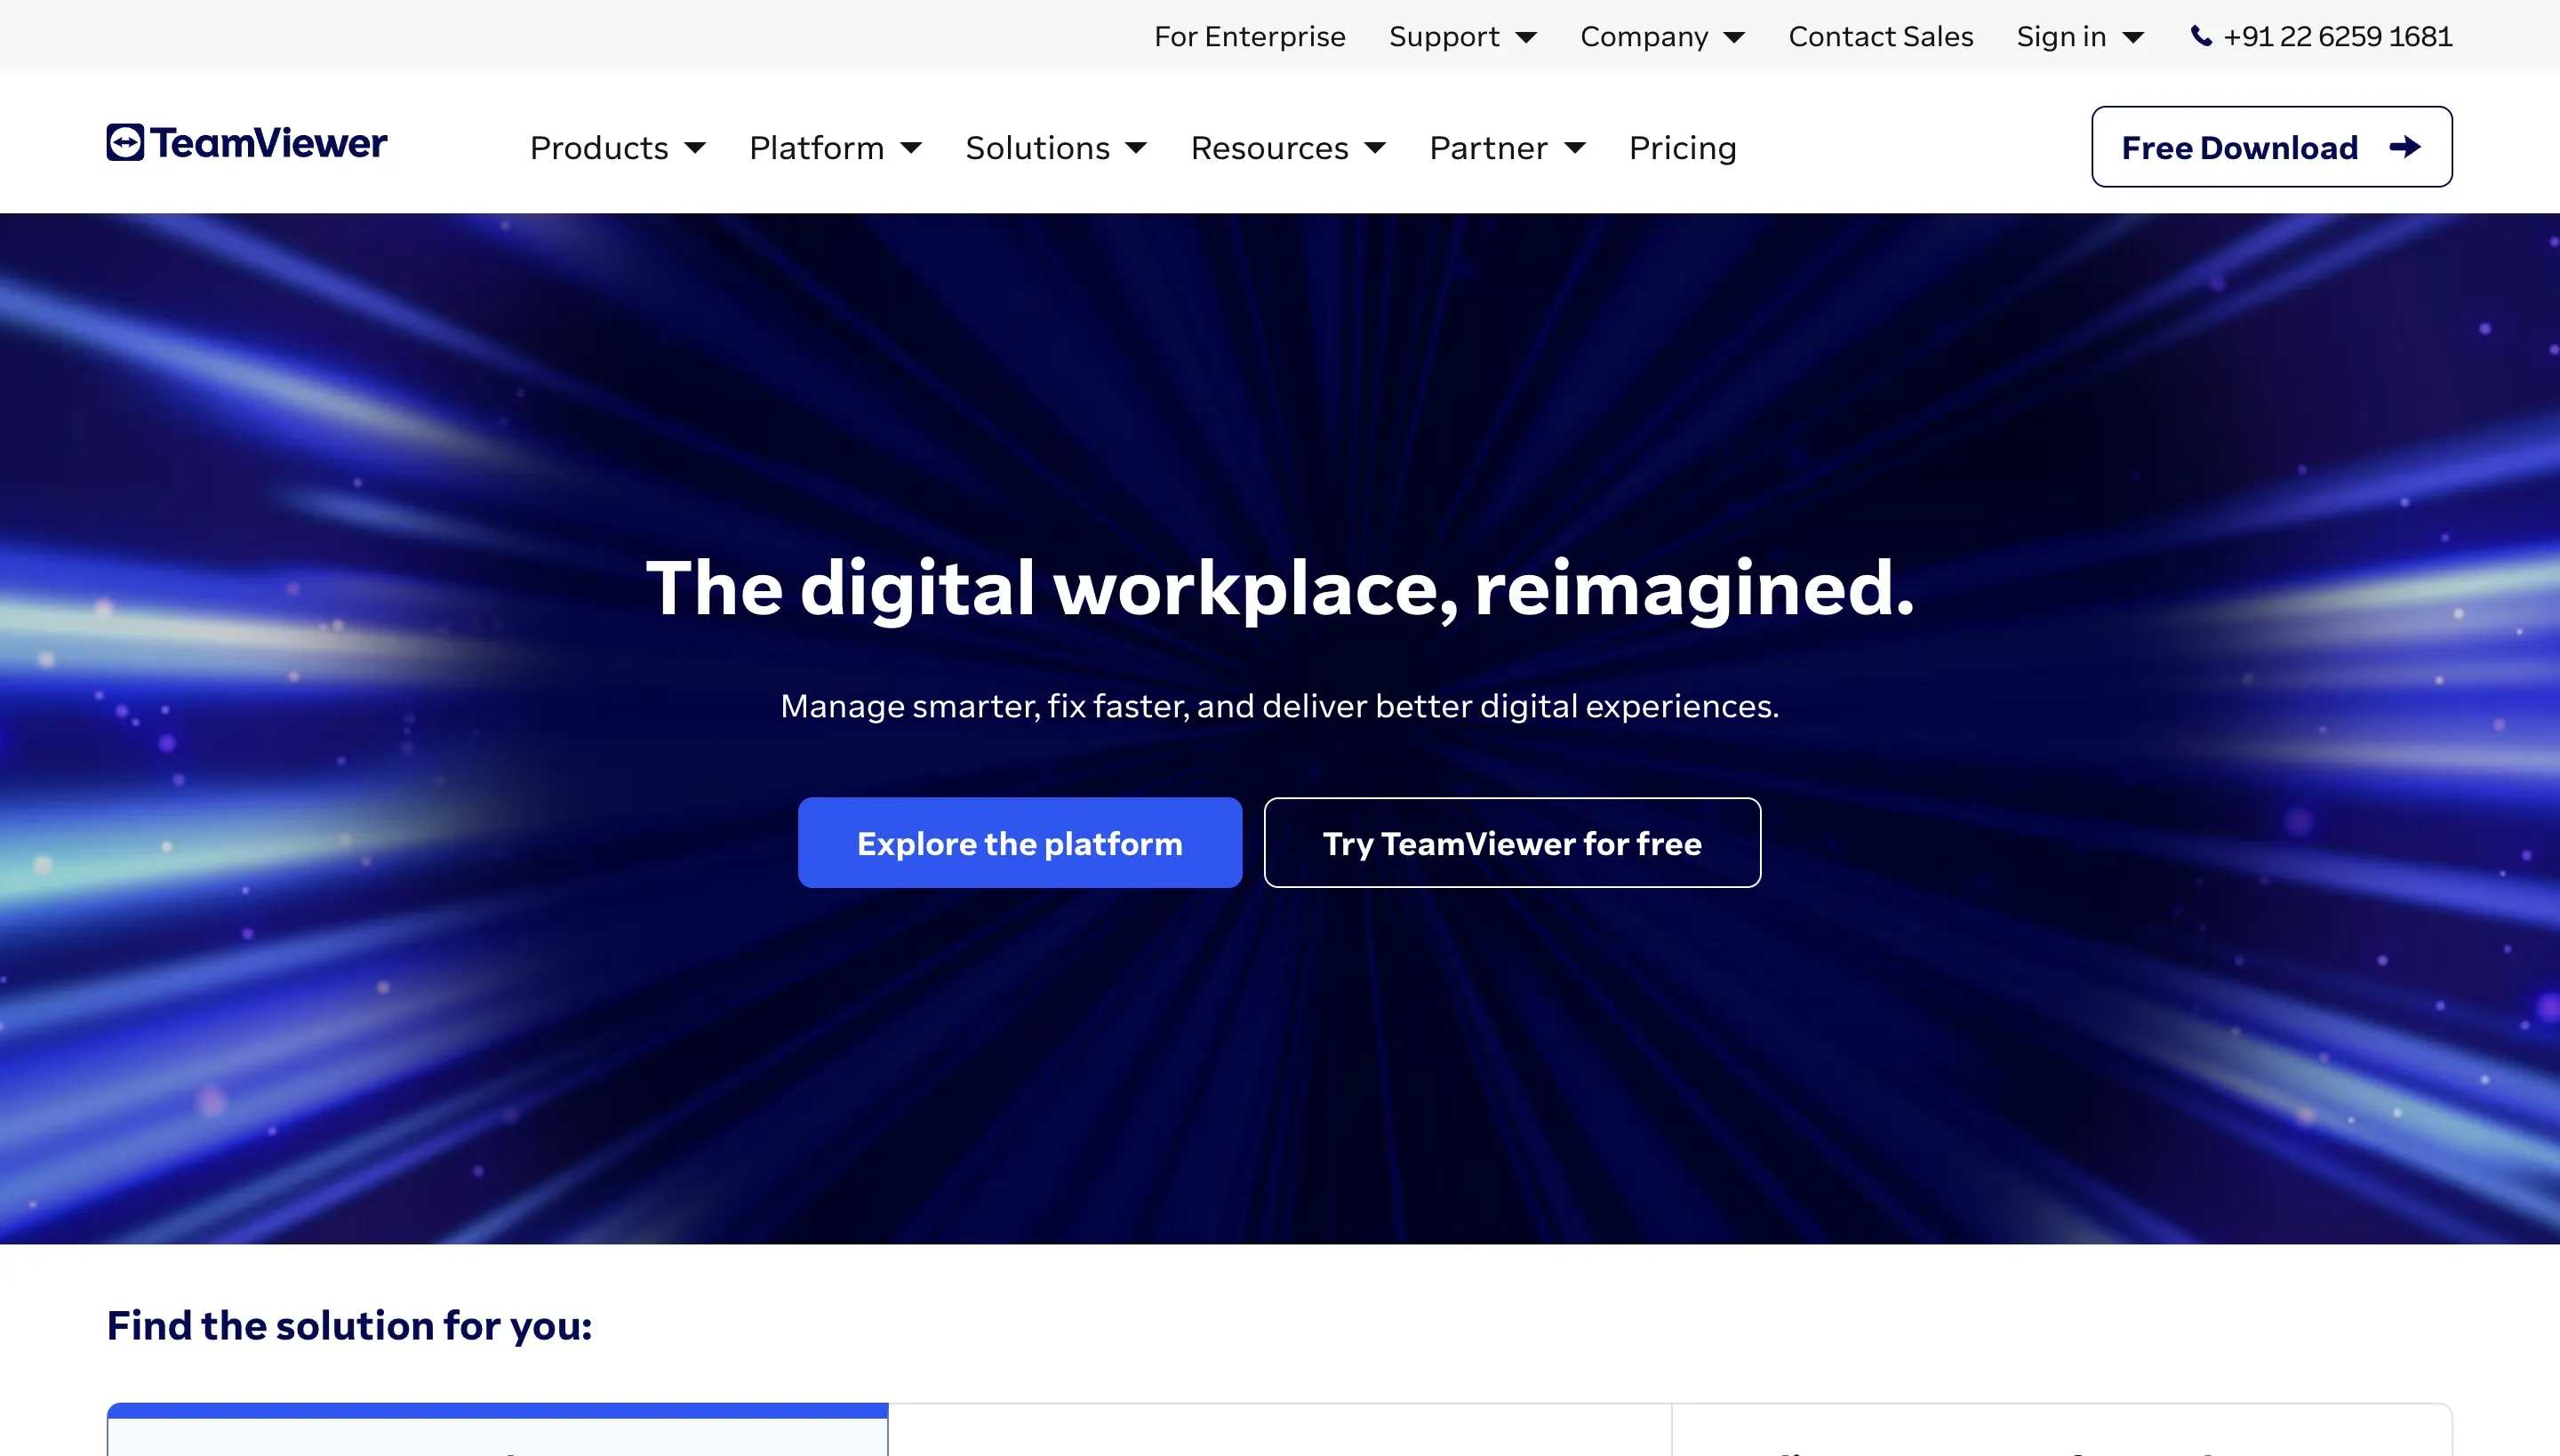Expand the Platform dropdown arrow
Viewport: 2560px width, 1456px height.
point(911,148)
